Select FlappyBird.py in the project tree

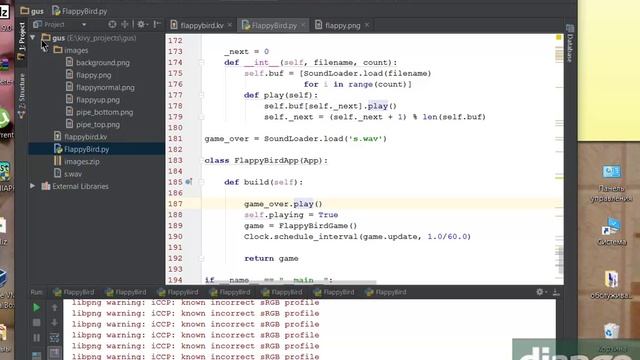pyautogui.click(x=96, y=149)
